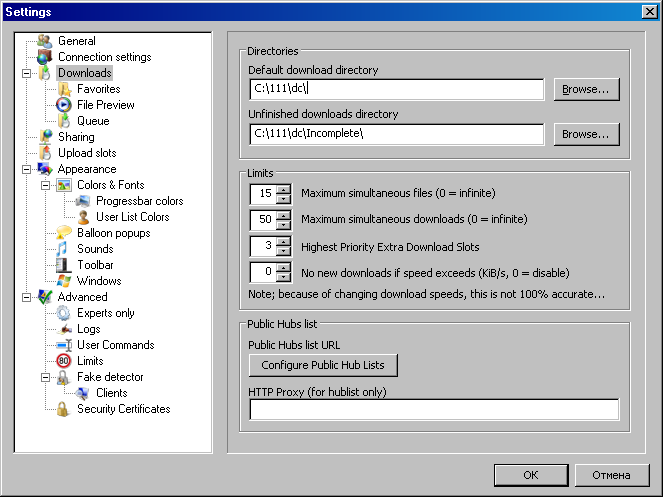Collapse the Downloads tree node
Viewport: 663px width, 497px height.
click(26, 74)
